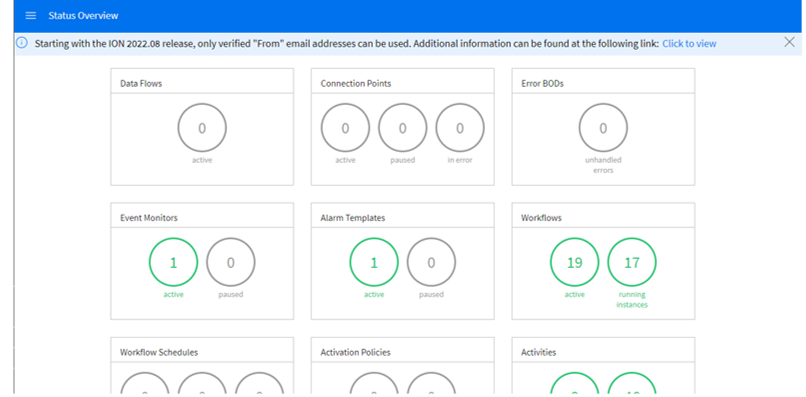806x397 pixels.
Task: Open the 'Click to view' link
Action: click(689, 44)
